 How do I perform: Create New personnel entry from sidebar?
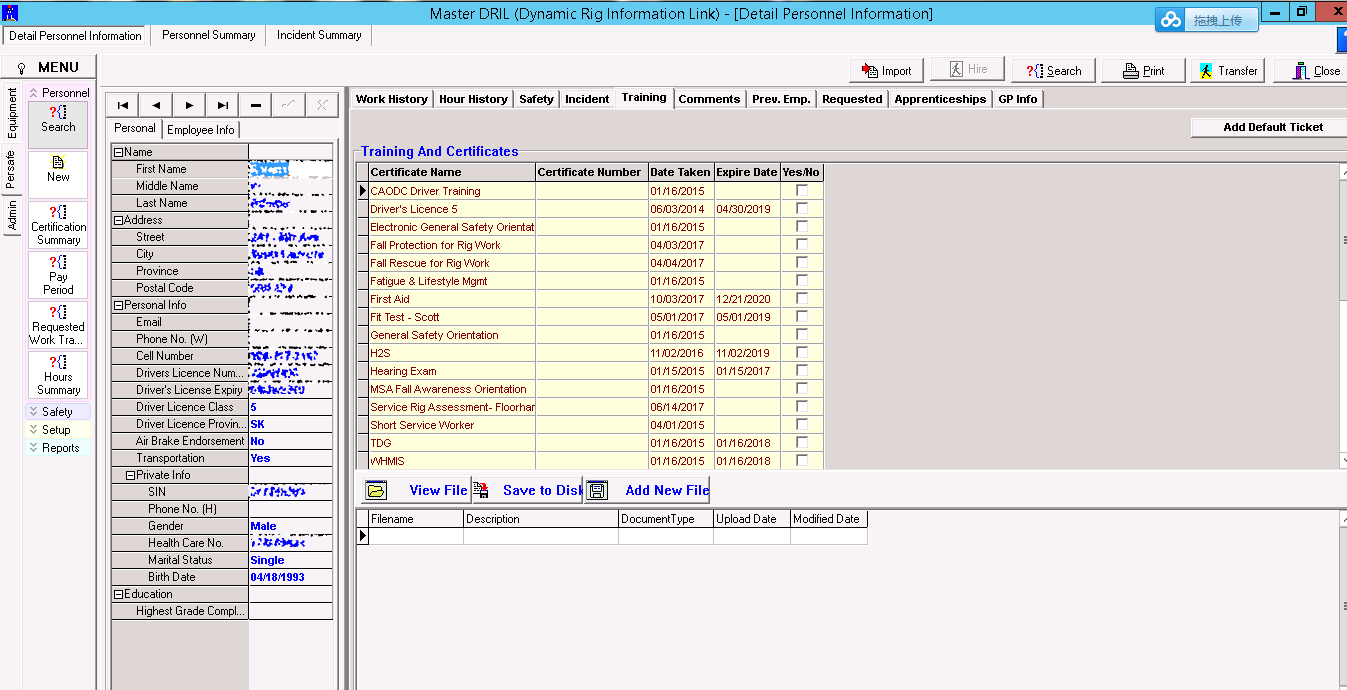click(x=58, y=174)
